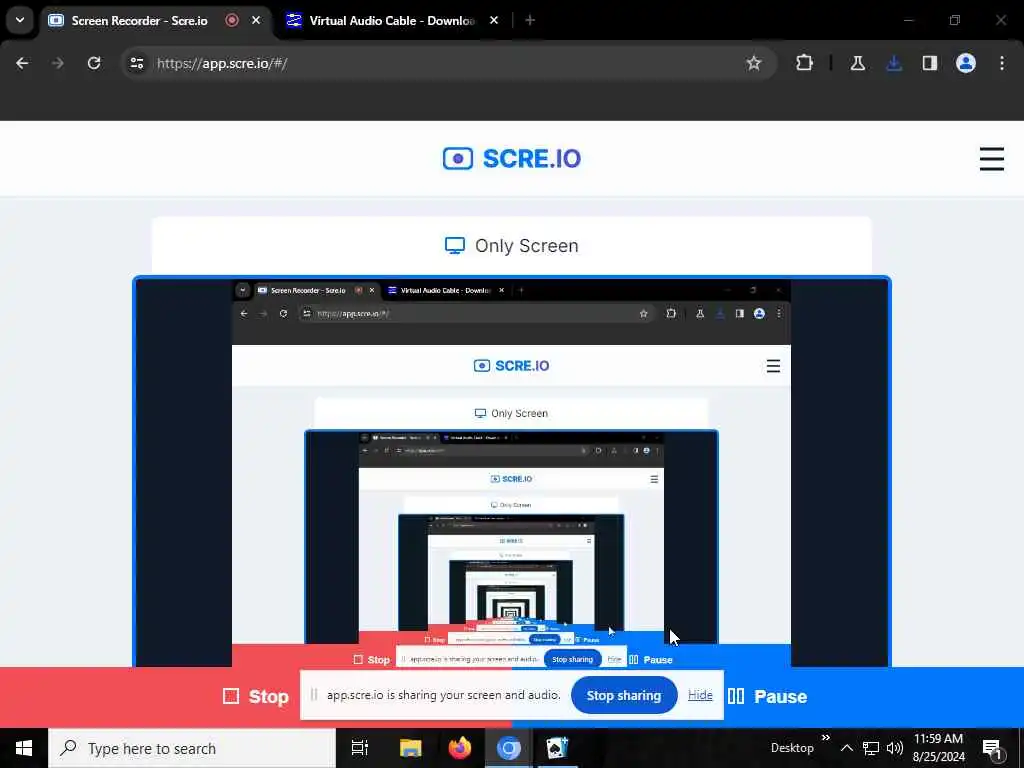Open the browser extensions menu
This screenshot has width=1024, height=768.
(805, 63)
